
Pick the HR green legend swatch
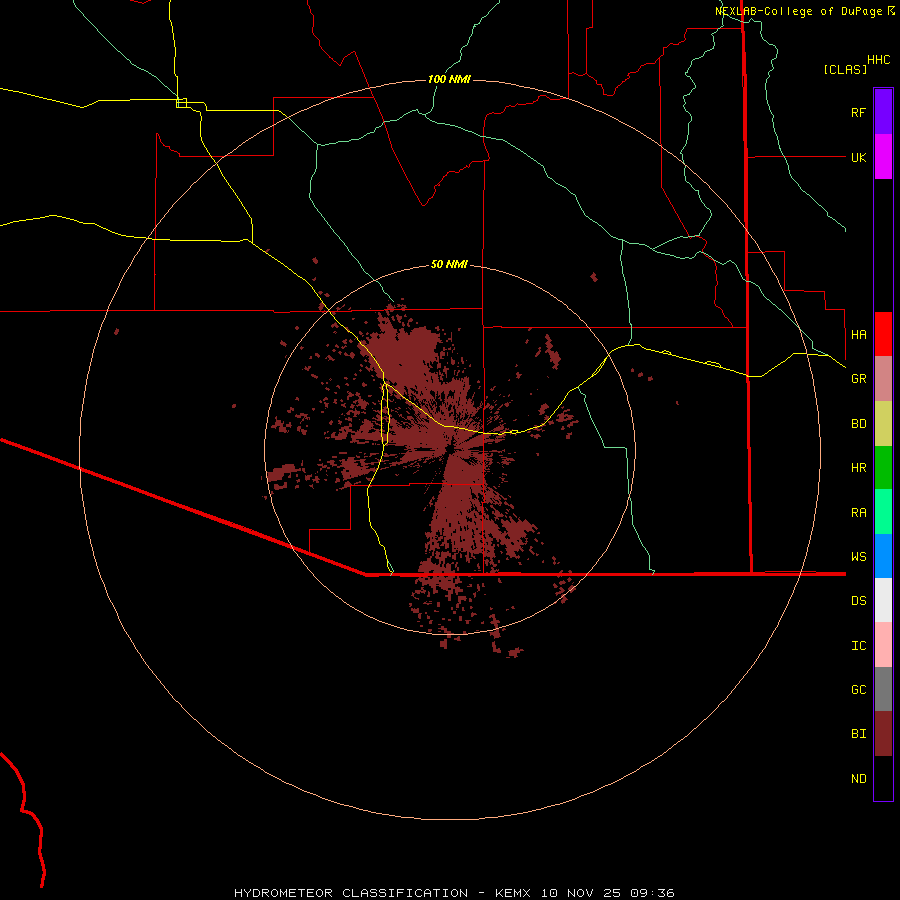883,468
